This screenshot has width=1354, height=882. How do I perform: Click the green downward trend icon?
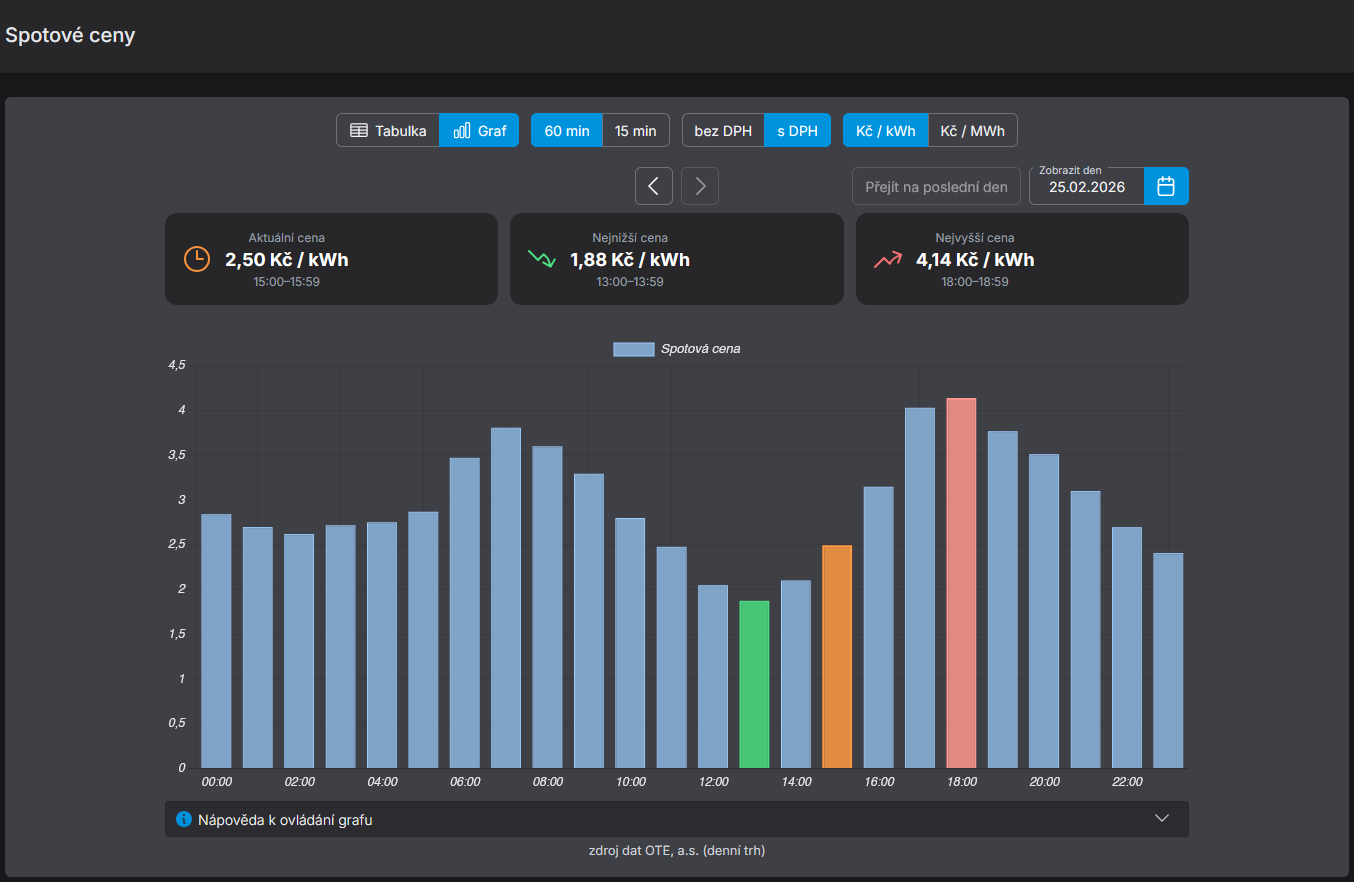(x=541, y=259)
